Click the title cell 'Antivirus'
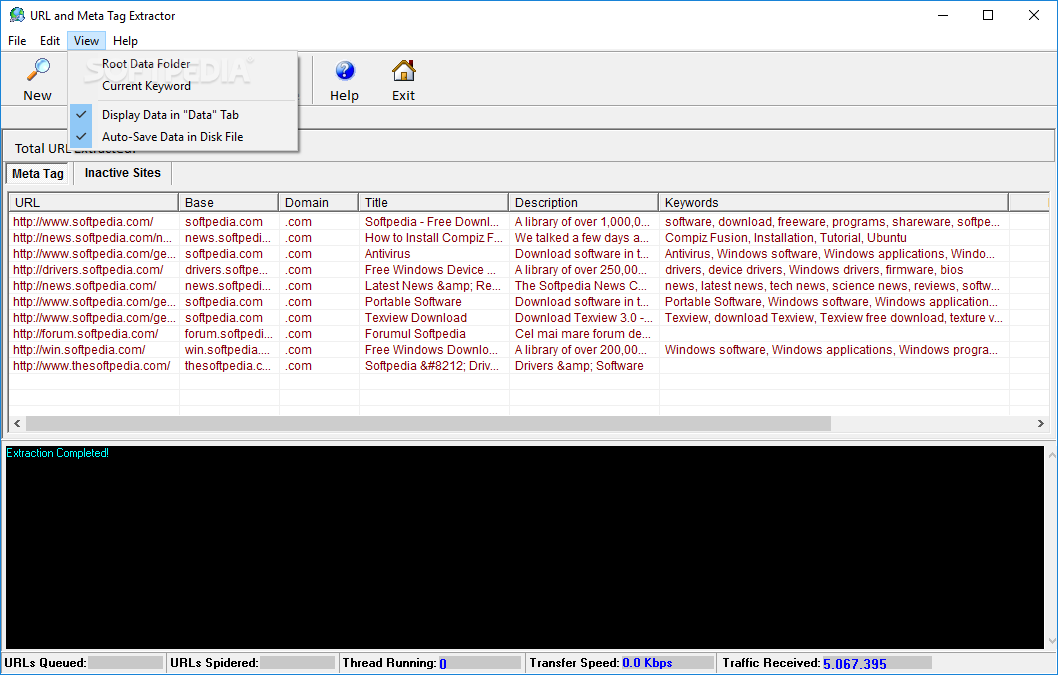The image size is (1058, 675). (387, 254)
